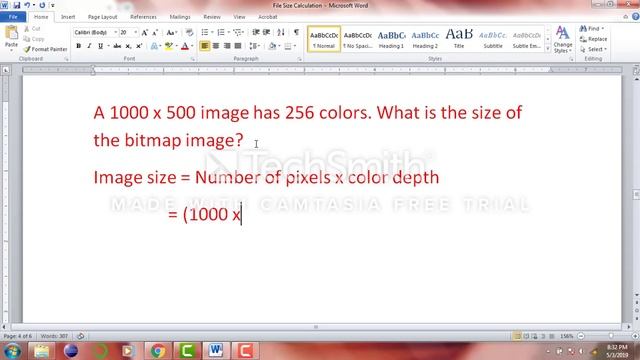Click the Replace button
Image resolution: width=640 pixels, height=360 pixels.
pos(593,39)
